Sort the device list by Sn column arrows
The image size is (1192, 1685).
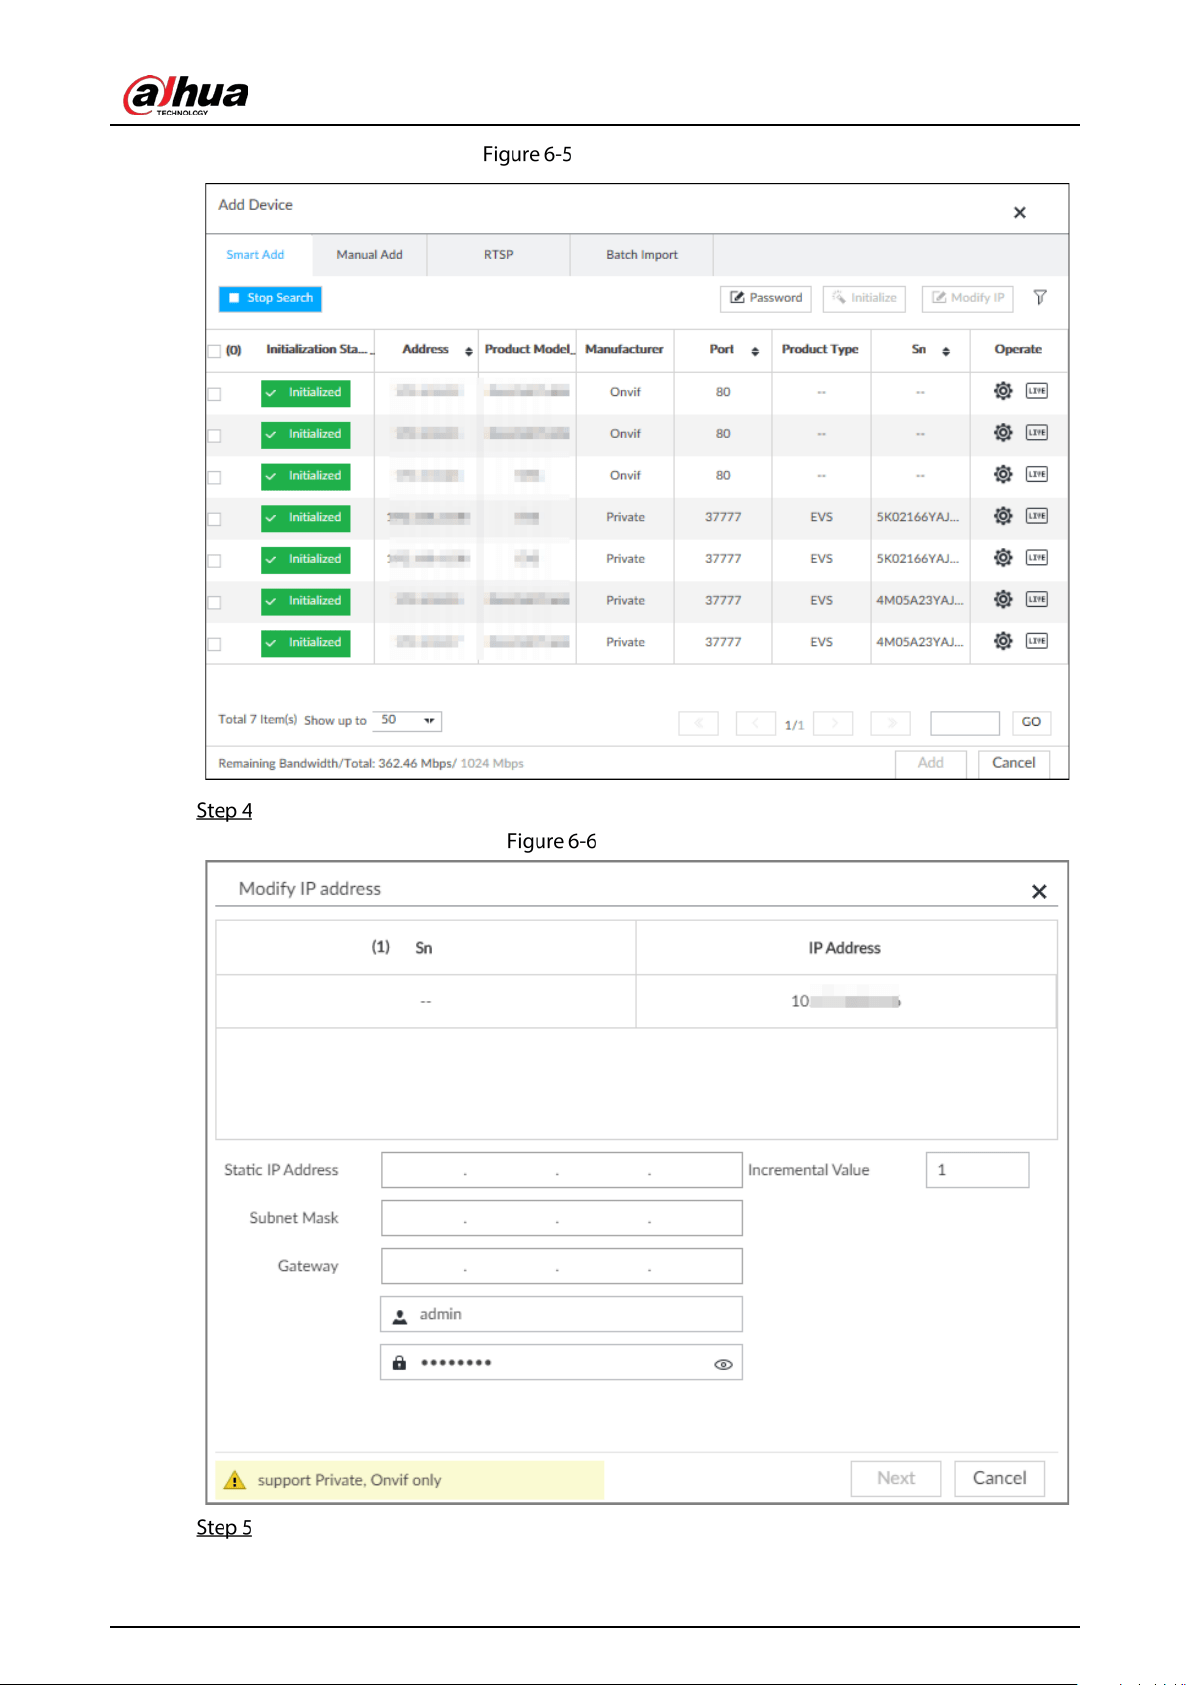(x=946, y=351)
